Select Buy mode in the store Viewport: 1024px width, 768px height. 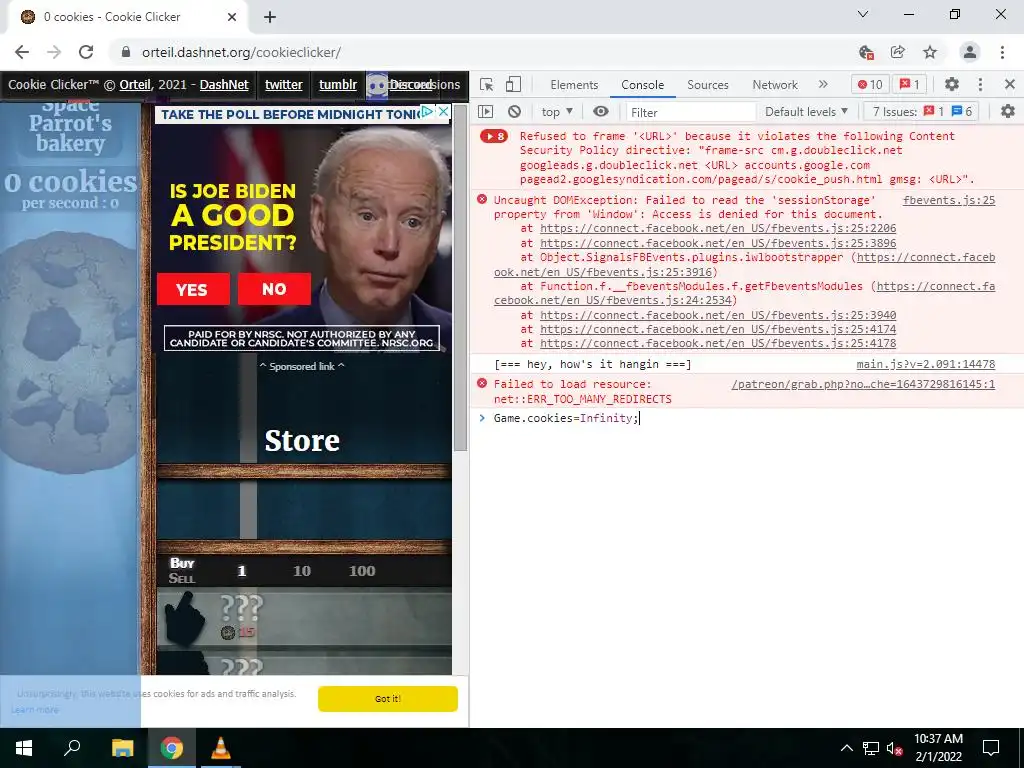182,563
